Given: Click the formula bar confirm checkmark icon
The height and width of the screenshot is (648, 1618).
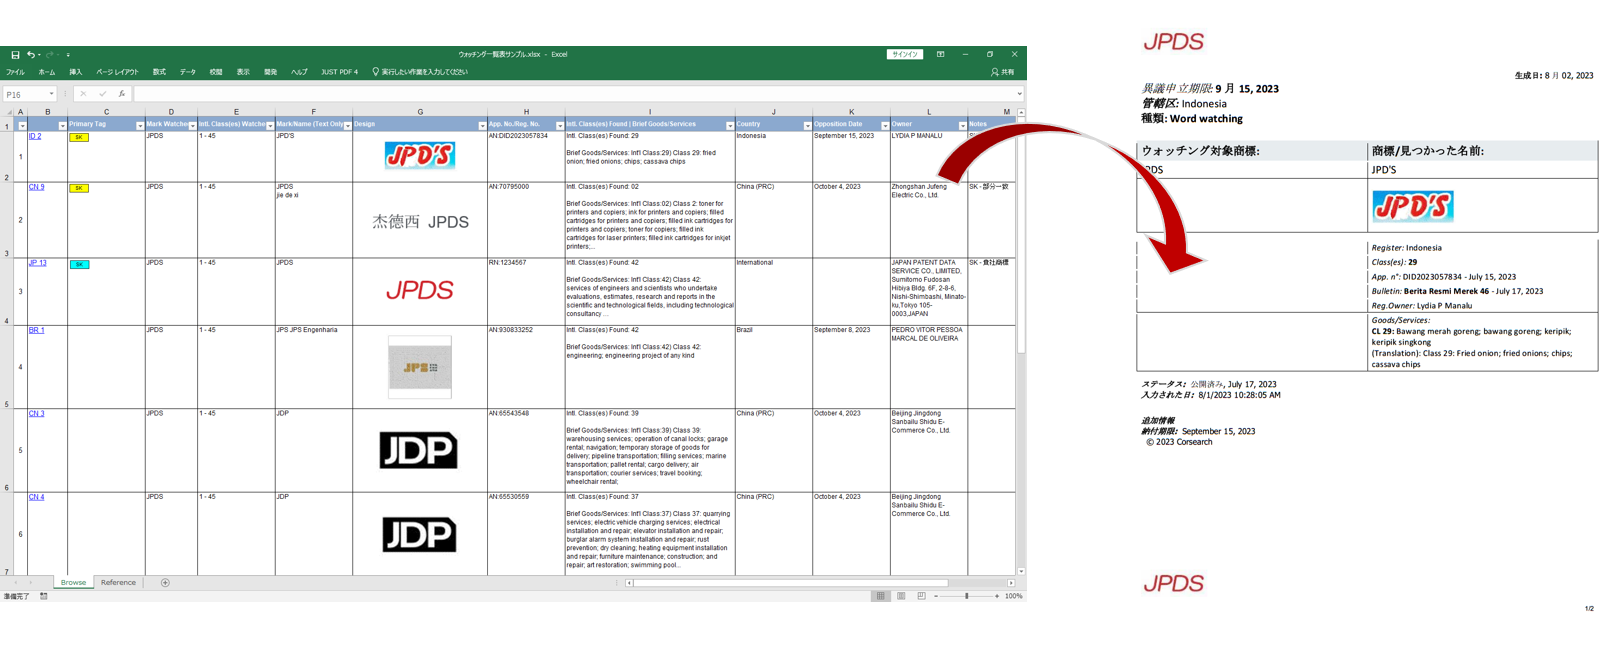Looking at the screenshot, I should [x=102, y=94].
